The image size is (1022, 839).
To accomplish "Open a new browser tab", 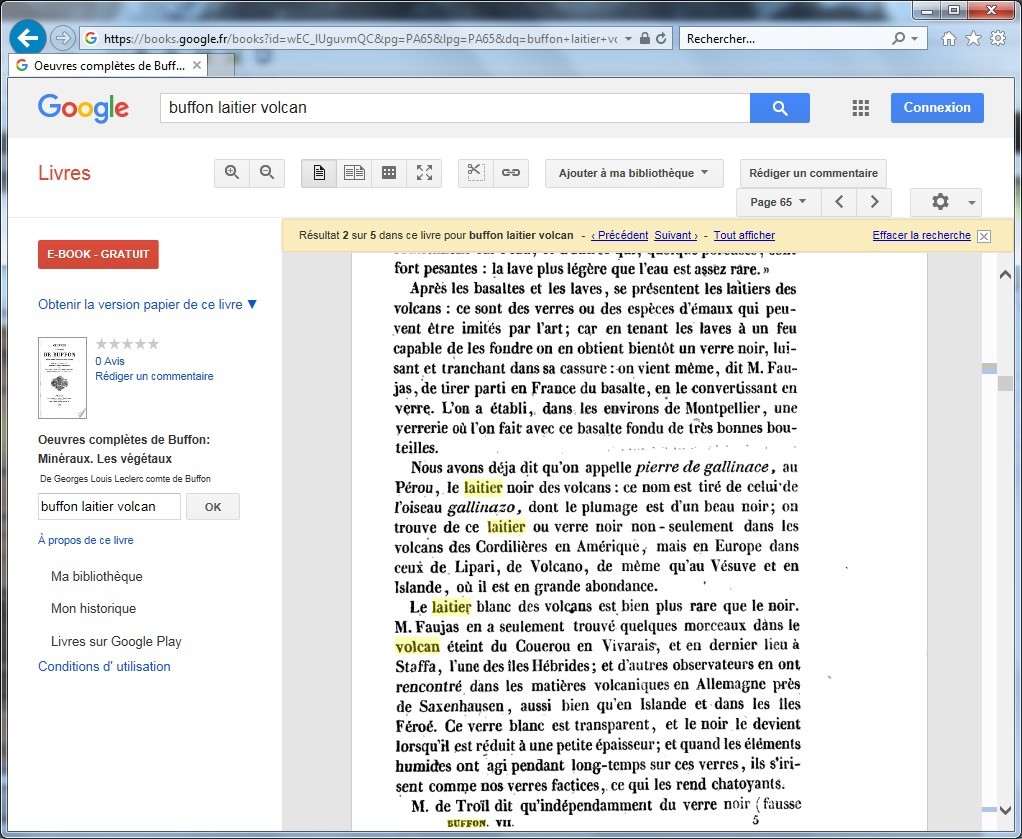I will pos(221,65).
